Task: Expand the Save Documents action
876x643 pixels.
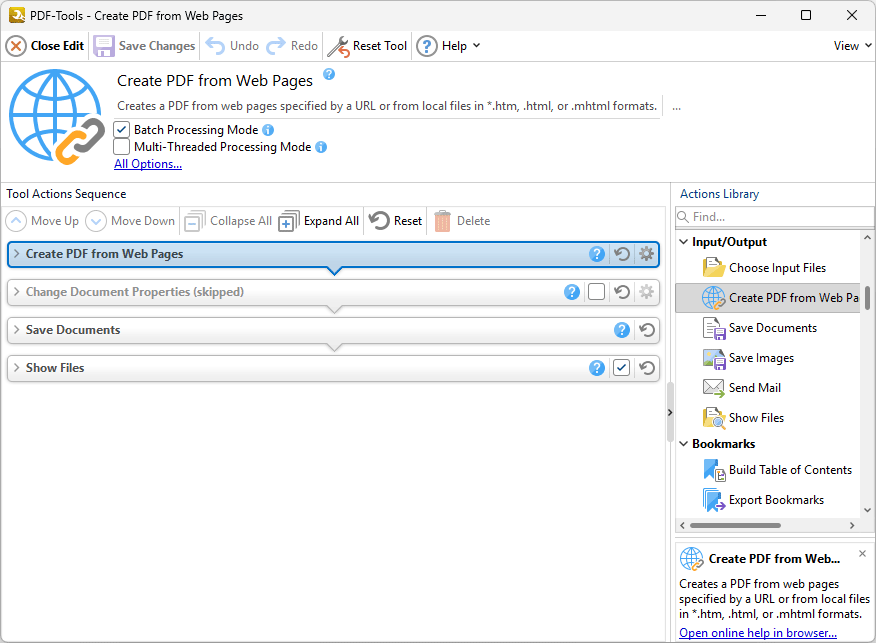Action: tap(16, 330)
